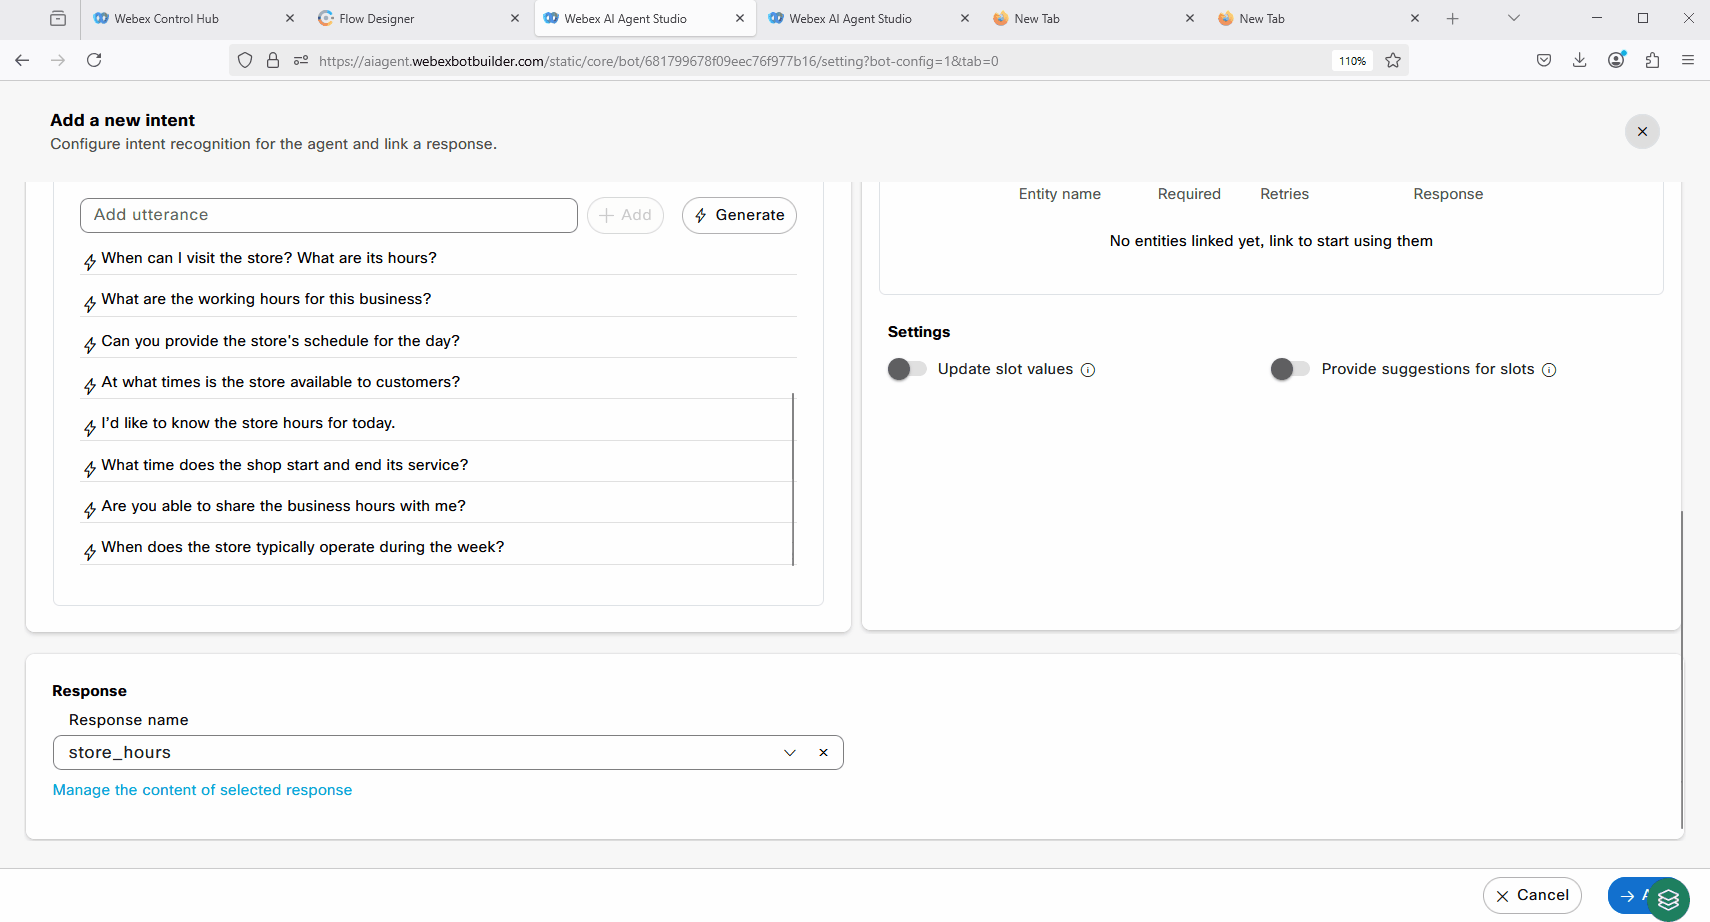Close the Add a new intent dialog
This screenshot has width=1710, height=922.
point(1641,132)
